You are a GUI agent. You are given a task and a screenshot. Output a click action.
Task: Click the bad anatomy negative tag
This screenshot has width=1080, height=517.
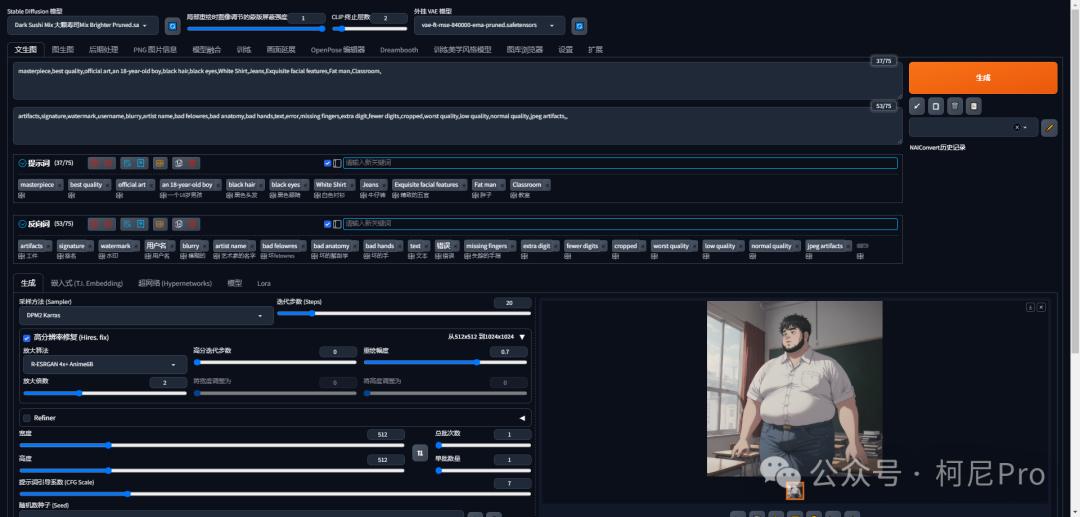pos(331,246)
